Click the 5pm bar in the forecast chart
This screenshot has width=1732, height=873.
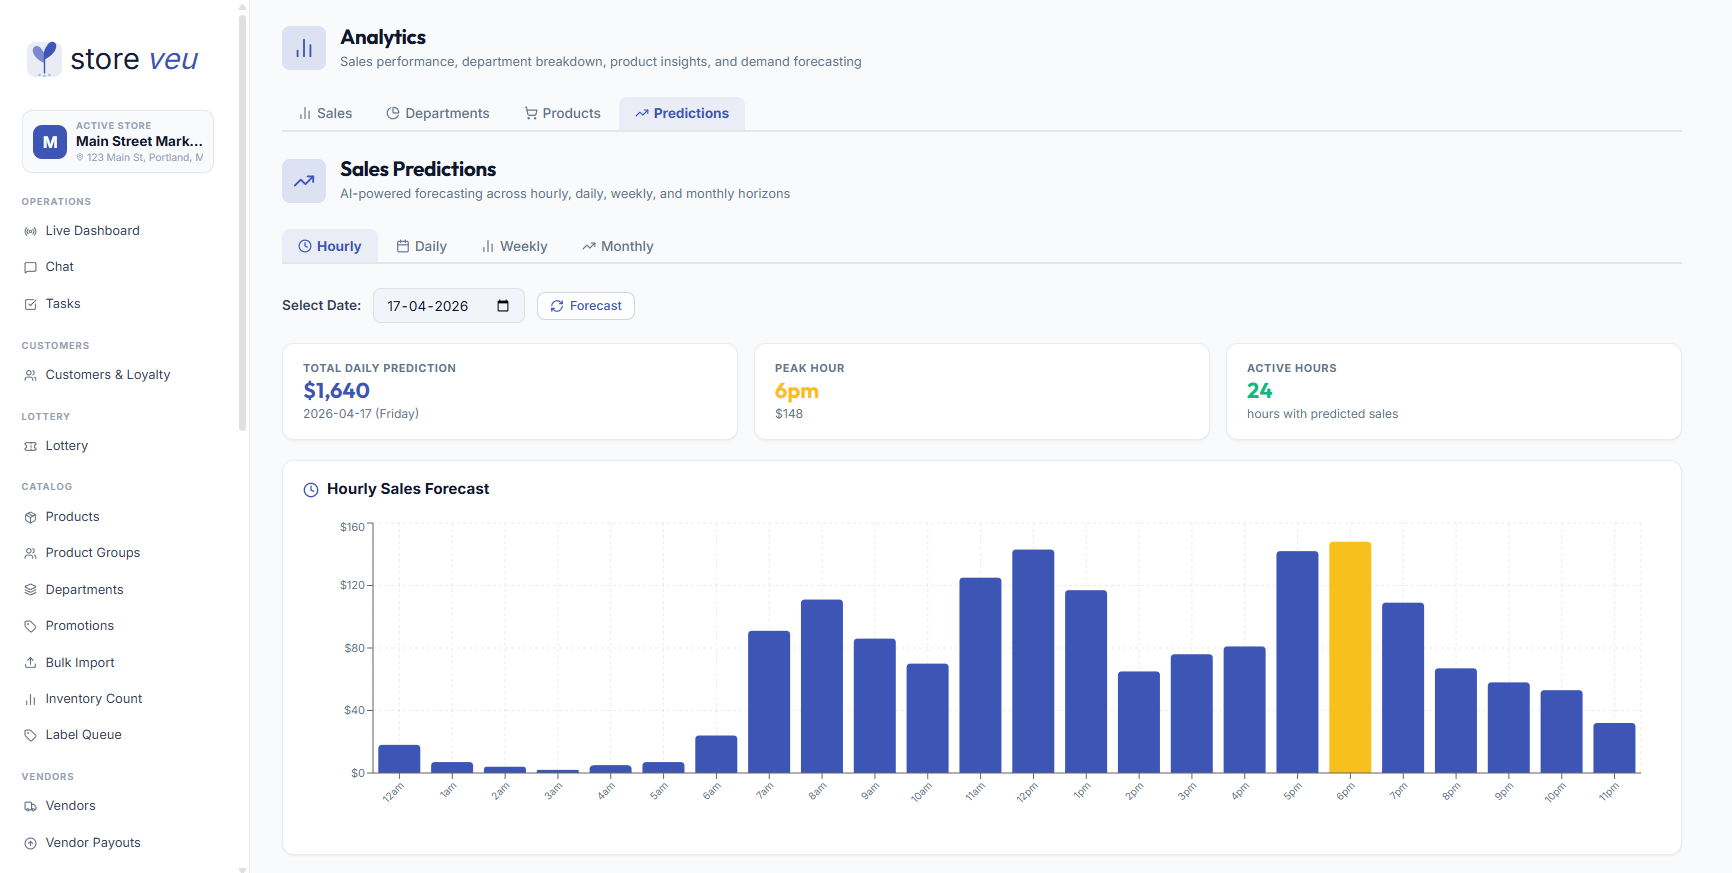1297,662
